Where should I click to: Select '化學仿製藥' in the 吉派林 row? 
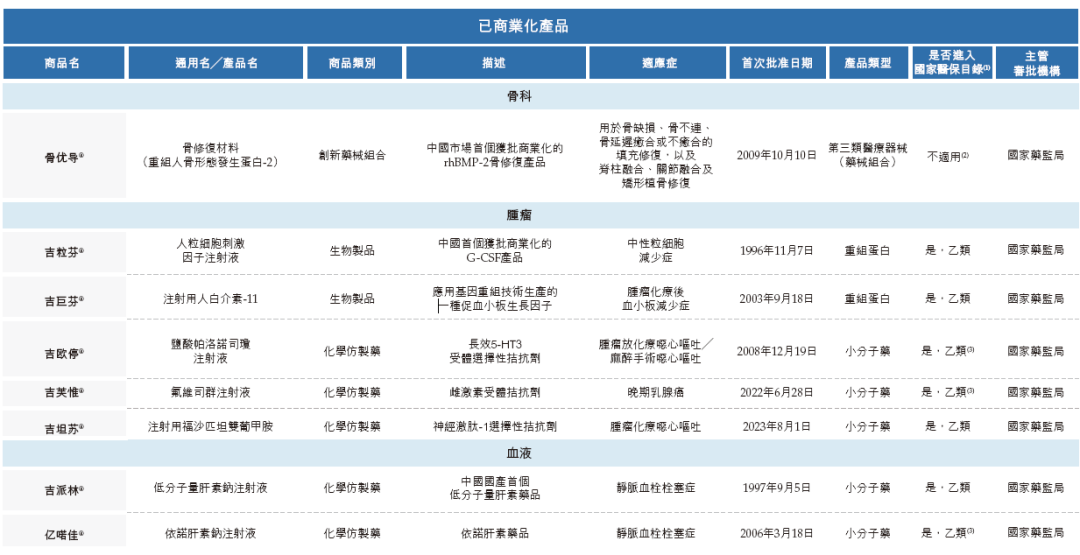coord(352,488)
